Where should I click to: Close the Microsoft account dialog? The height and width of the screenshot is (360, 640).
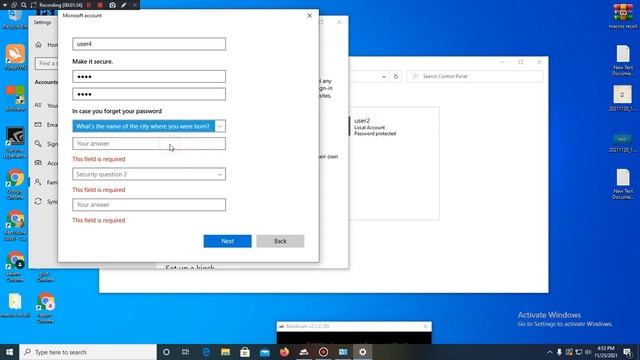click(309, 16)
